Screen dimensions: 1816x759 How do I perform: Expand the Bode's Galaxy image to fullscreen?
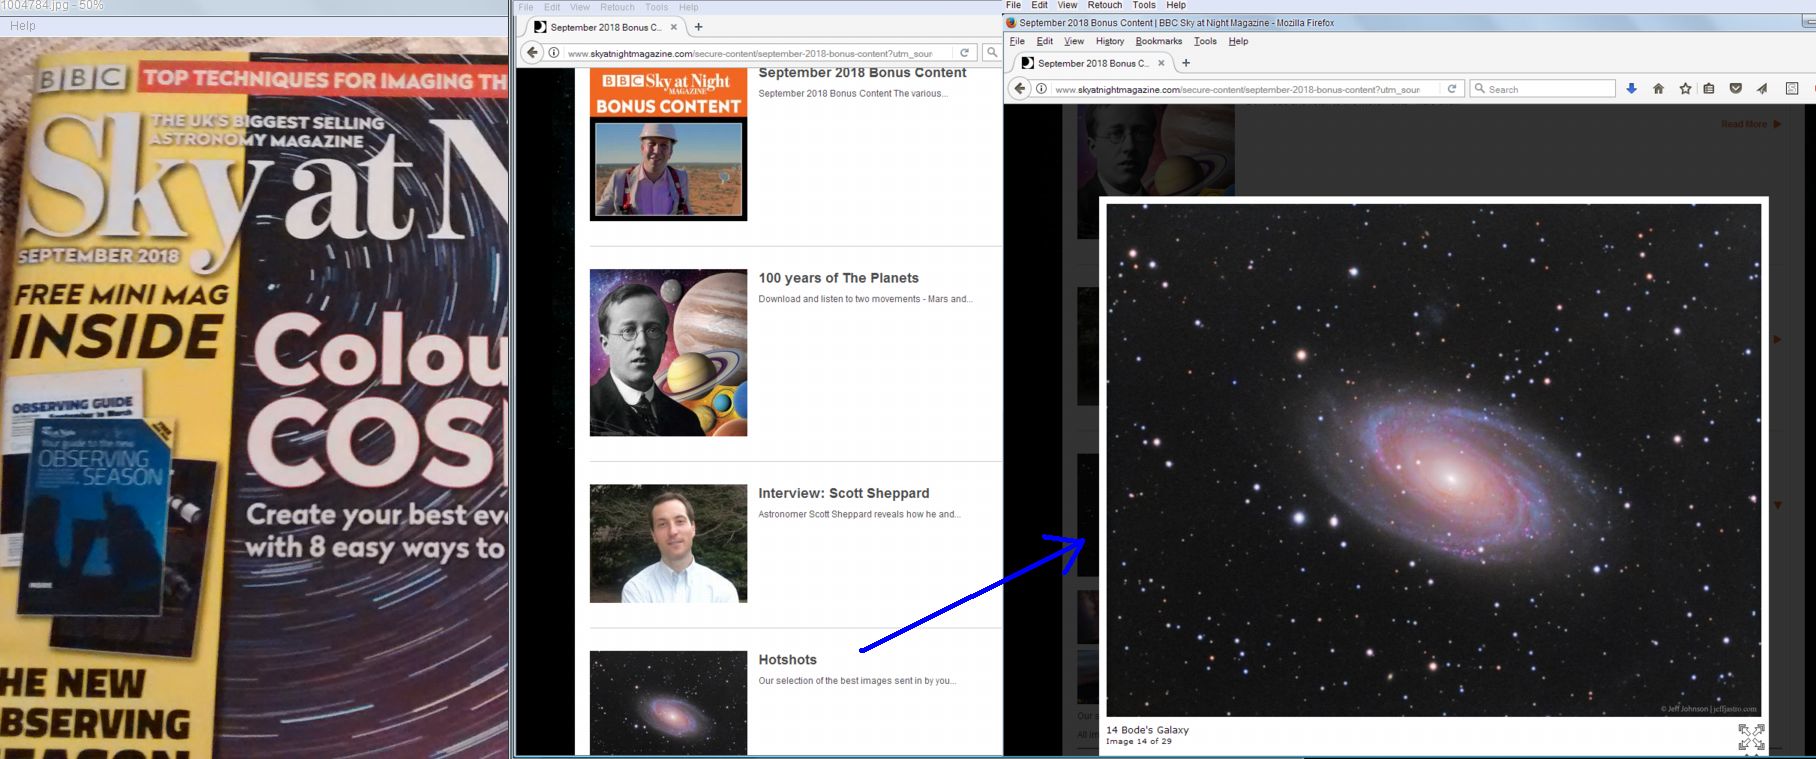coord(1751,737)
